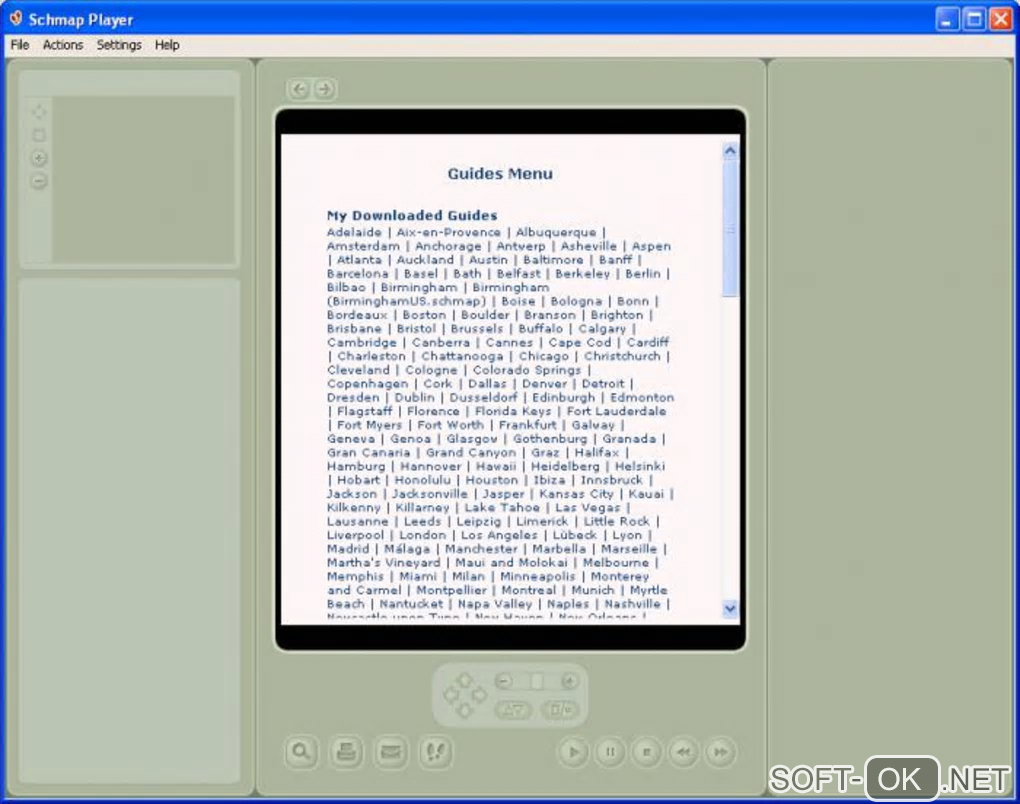The width and height of the screenshot is (1020, 804).
Task: Click the Guides Menu heading
Action: 500,174
